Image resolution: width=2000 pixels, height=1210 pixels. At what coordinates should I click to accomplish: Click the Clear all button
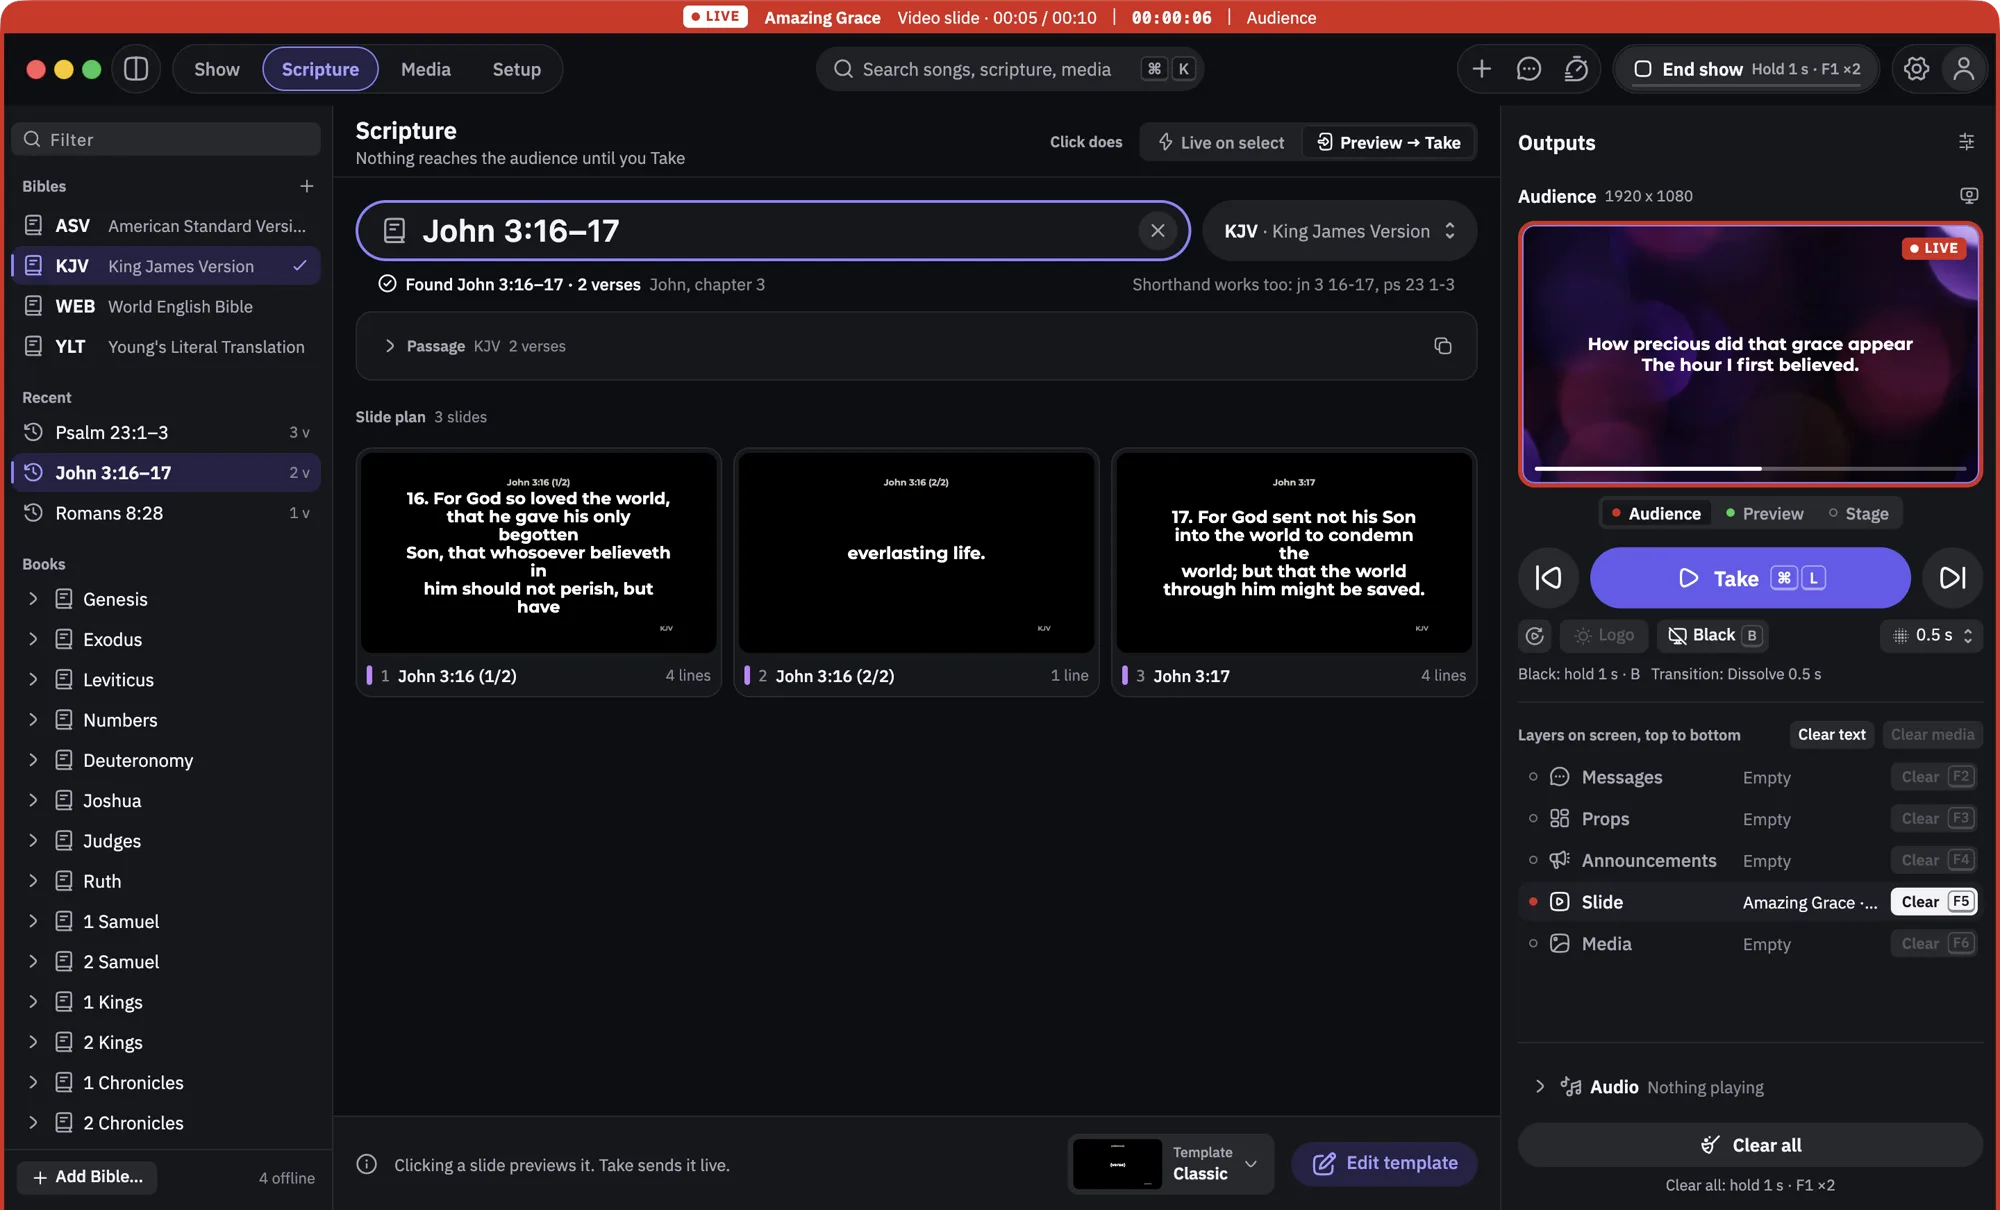click(x=1750, y=1145)
